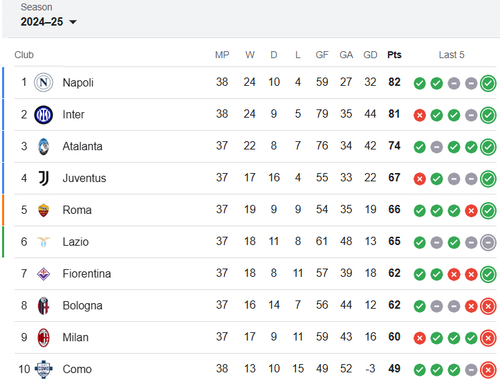Open the Lazio team link
This screenshot has height=380, width=500.
(76, 242)
